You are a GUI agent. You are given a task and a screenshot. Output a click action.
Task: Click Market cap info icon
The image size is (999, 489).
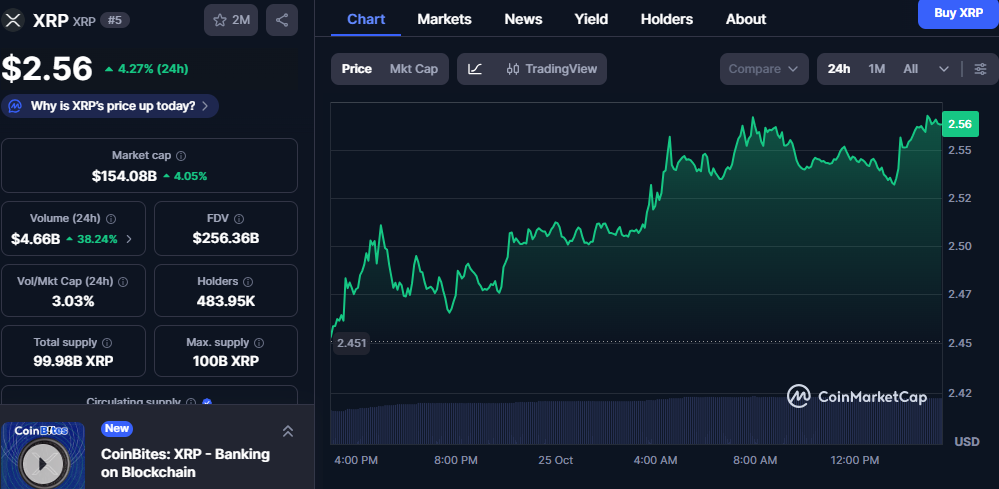pos(181,156)
